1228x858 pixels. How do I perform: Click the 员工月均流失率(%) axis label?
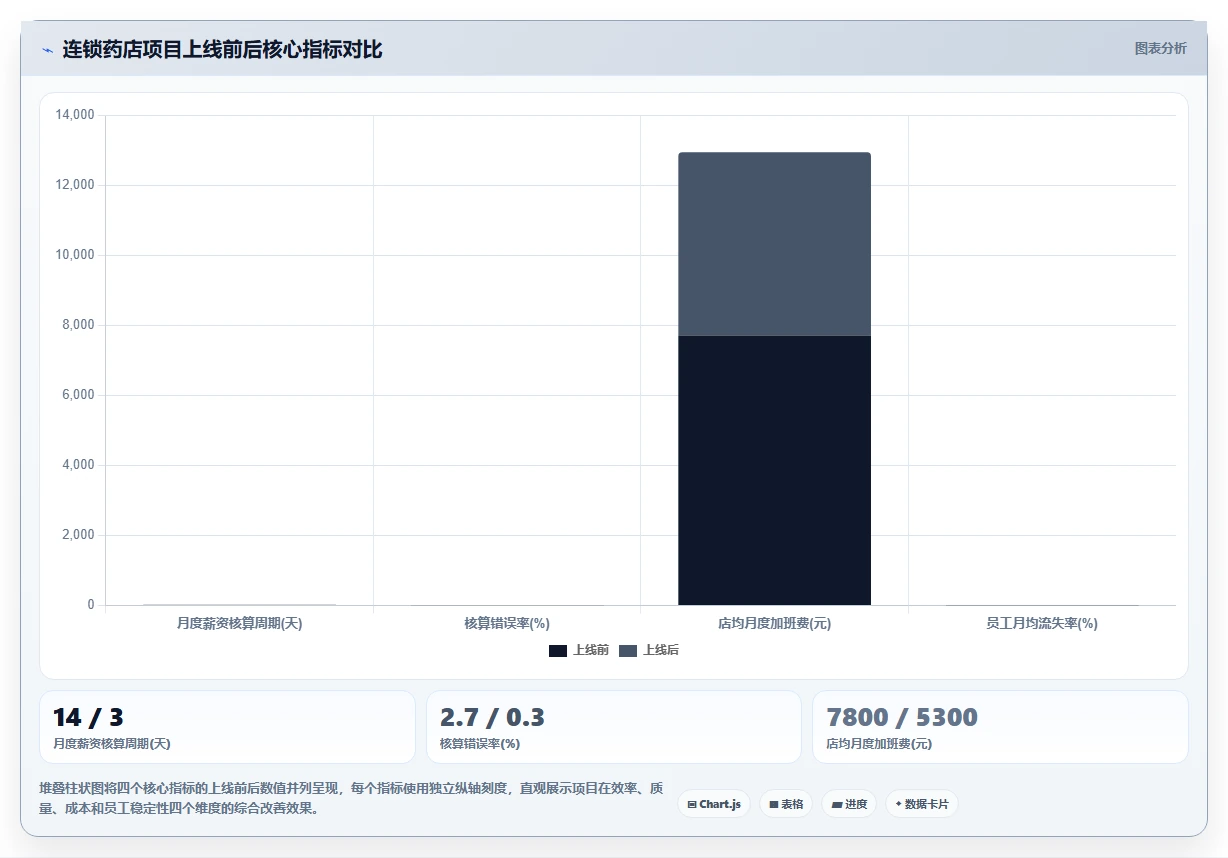click(1042, 623)
